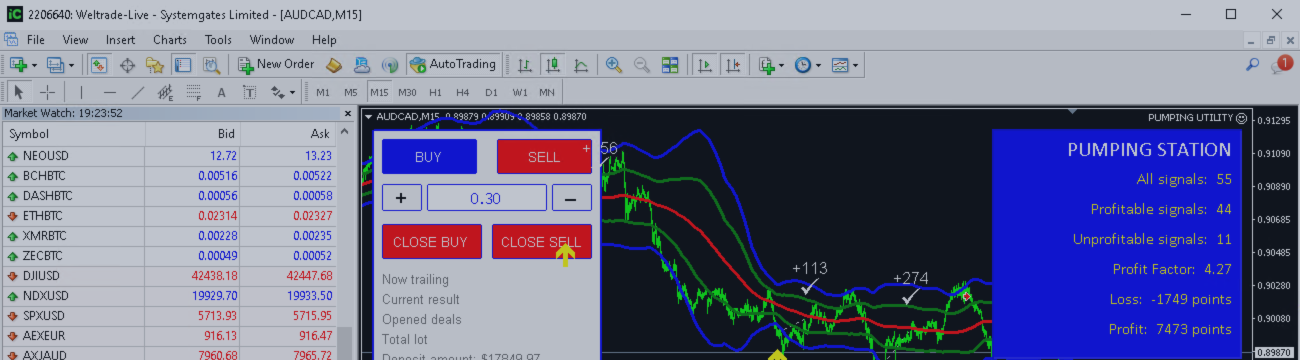Pick the Text 'A' drawing tool
The height and width of the screenshot is (360, 1300).
coord(222,92)
